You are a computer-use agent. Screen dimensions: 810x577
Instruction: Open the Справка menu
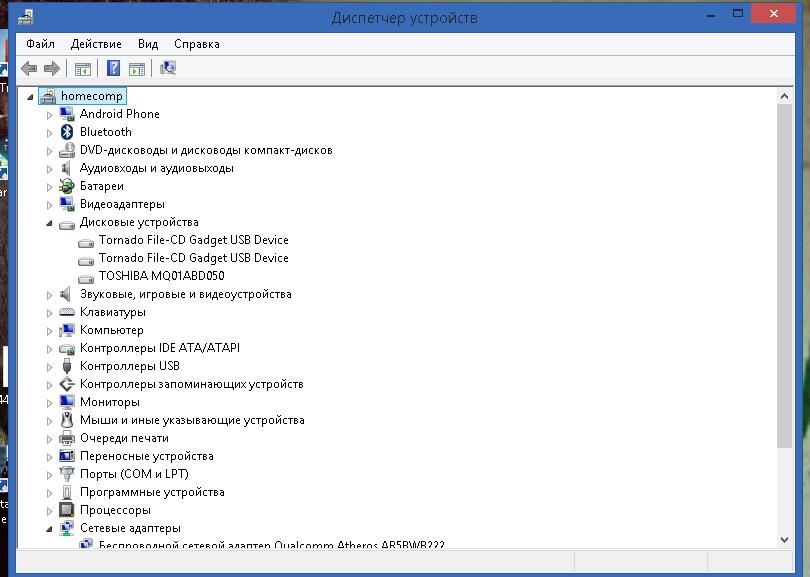click(196, 44)
